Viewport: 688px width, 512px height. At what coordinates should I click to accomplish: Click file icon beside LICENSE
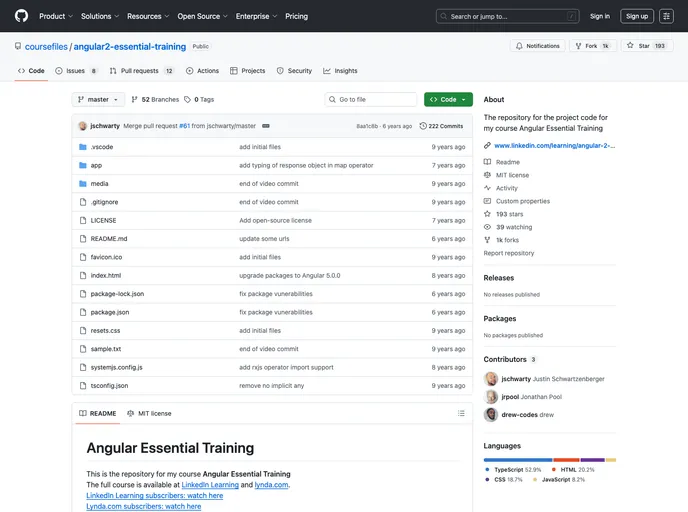point(82,220)
